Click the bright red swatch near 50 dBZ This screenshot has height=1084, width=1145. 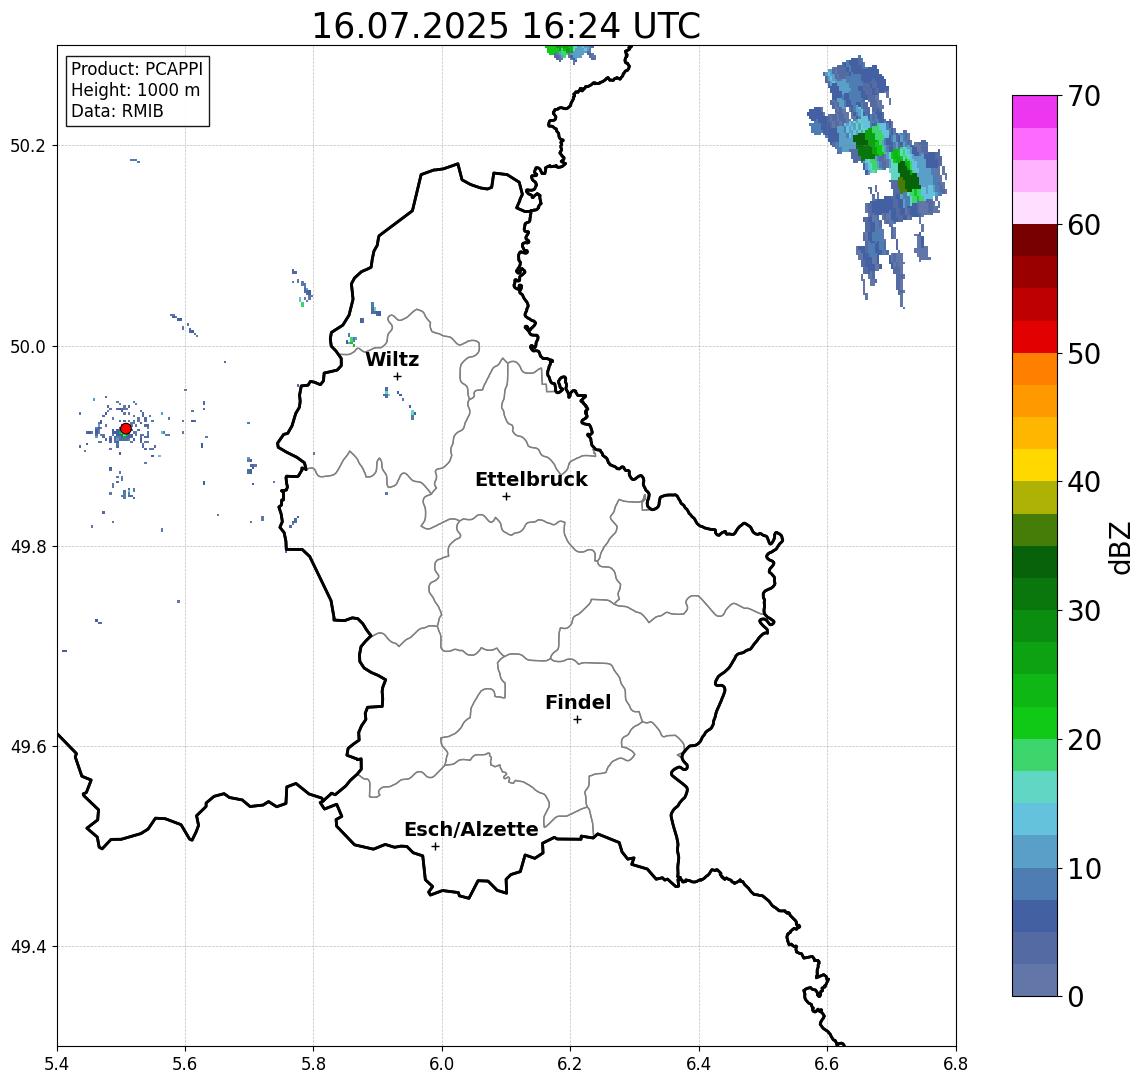pyautogui.click(x=1035, y=337)
